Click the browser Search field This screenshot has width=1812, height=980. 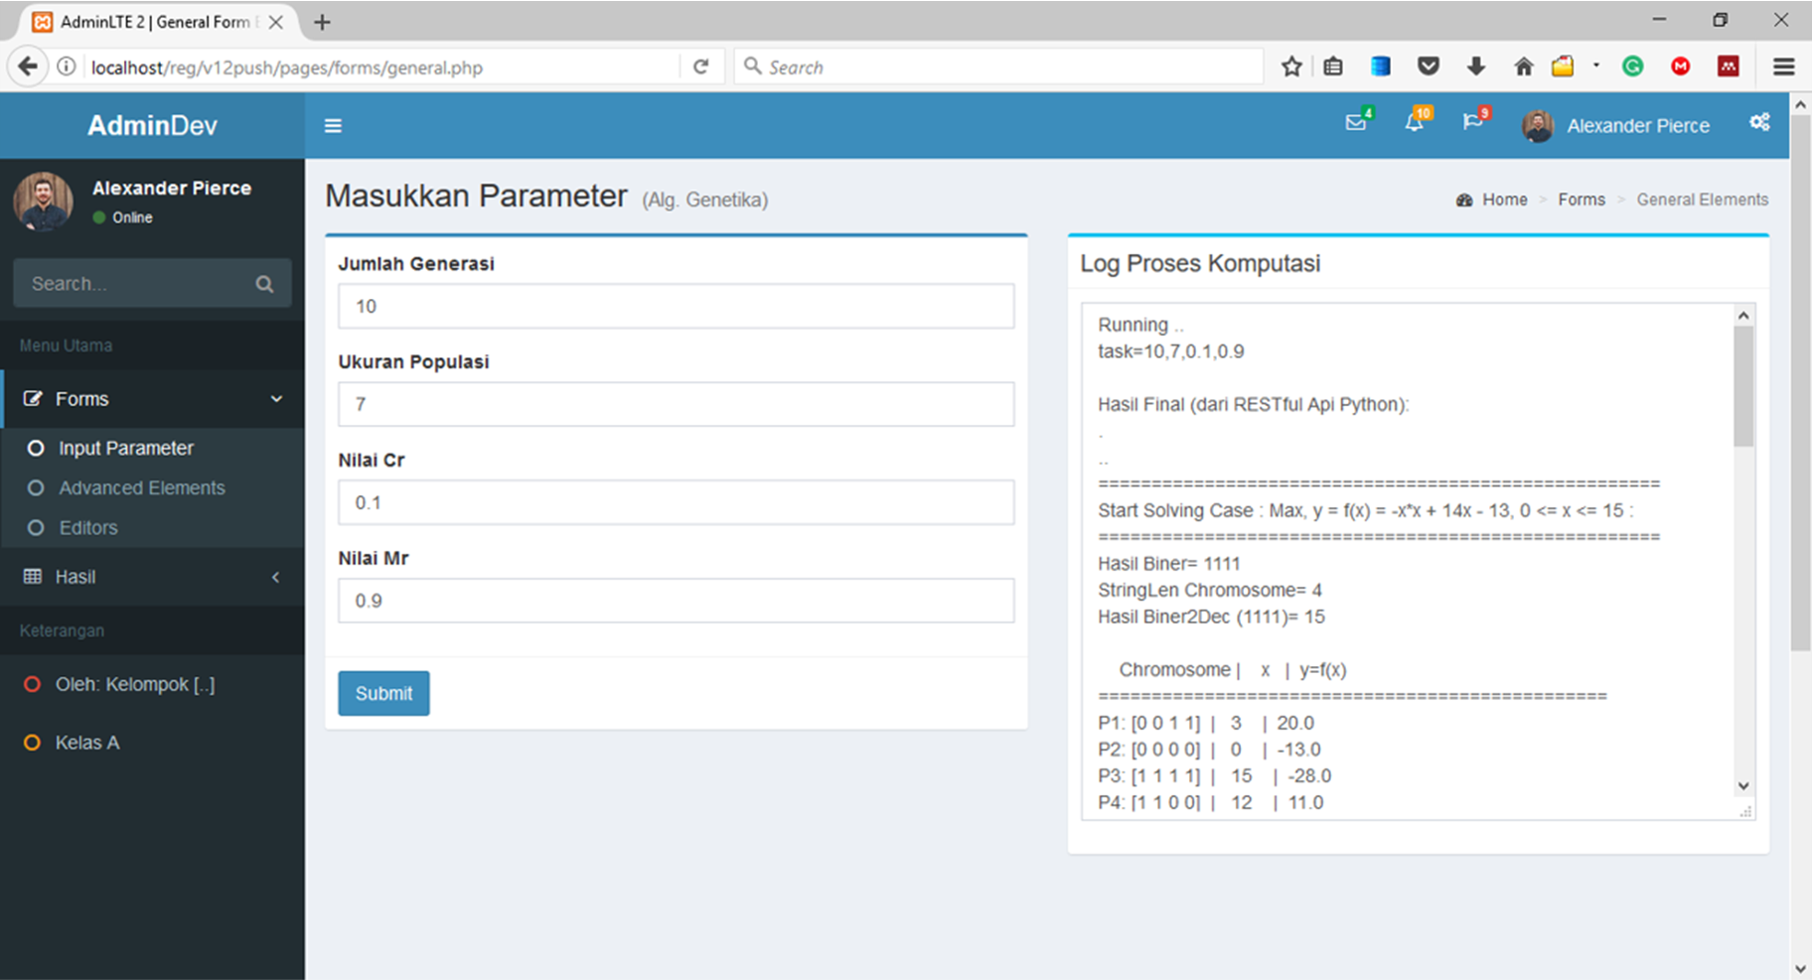1000,67
